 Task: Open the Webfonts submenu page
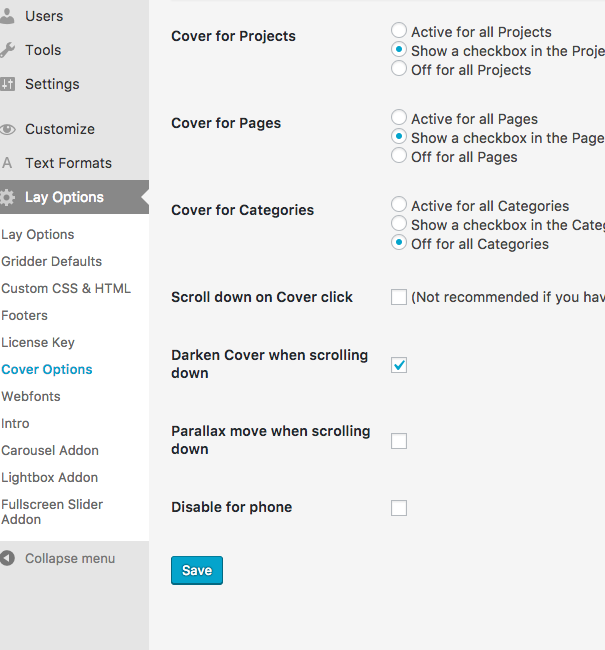tap(31, 396)
